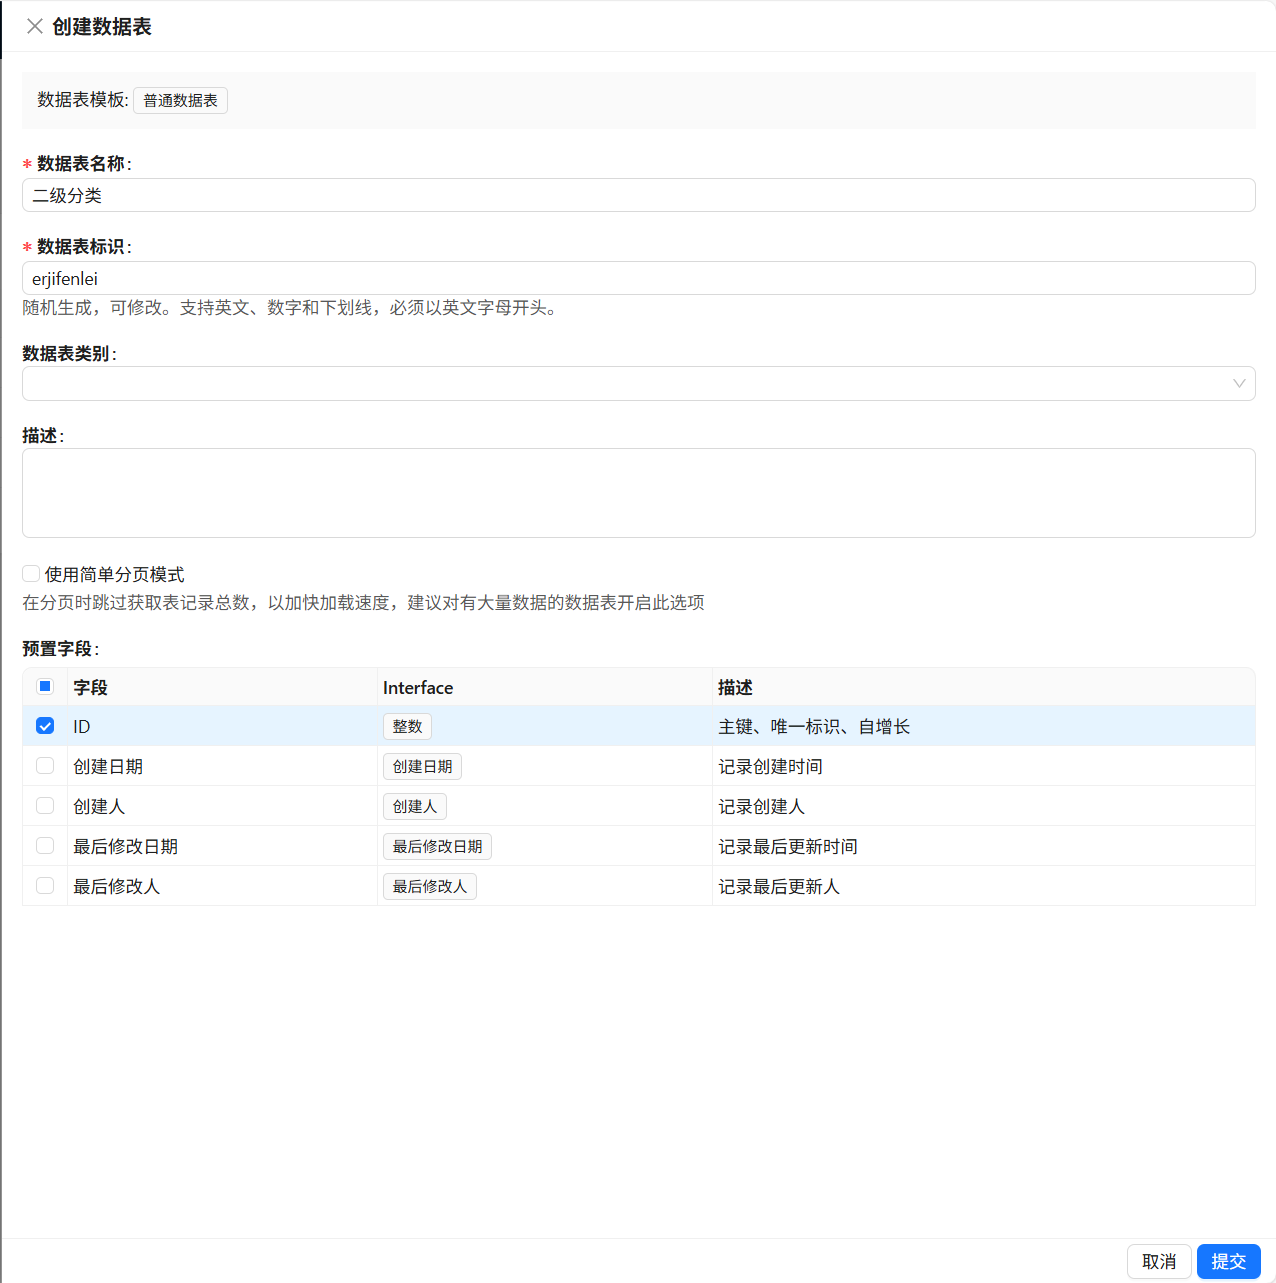Toggle select-all checkbox in 预置字段 header

coord(45,686)
